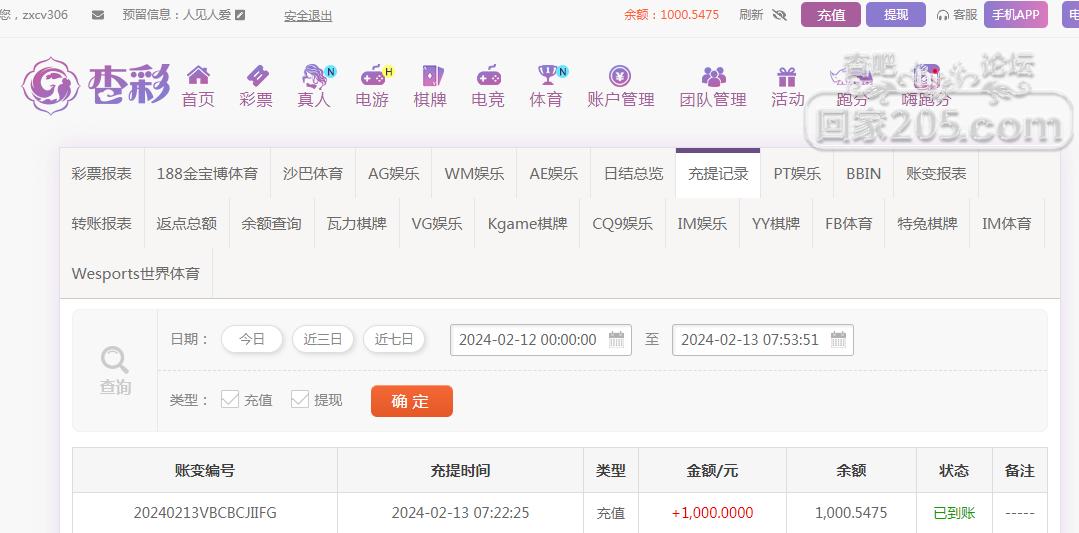
Task: Open the 真人 live casino icon
Action: pyautogui.click(x=315, y=76)
